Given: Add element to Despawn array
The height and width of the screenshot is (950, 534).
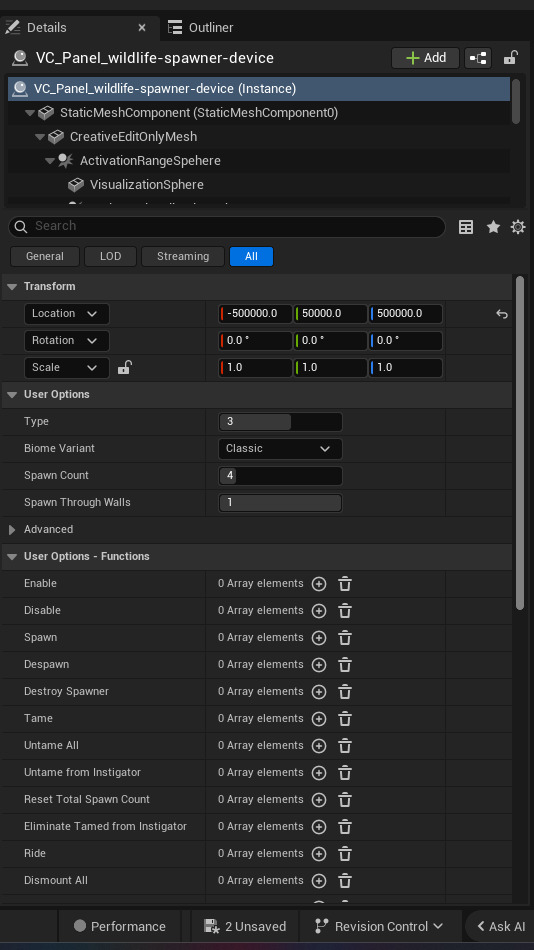Looking at the screenshot, I should coord(319,665).
